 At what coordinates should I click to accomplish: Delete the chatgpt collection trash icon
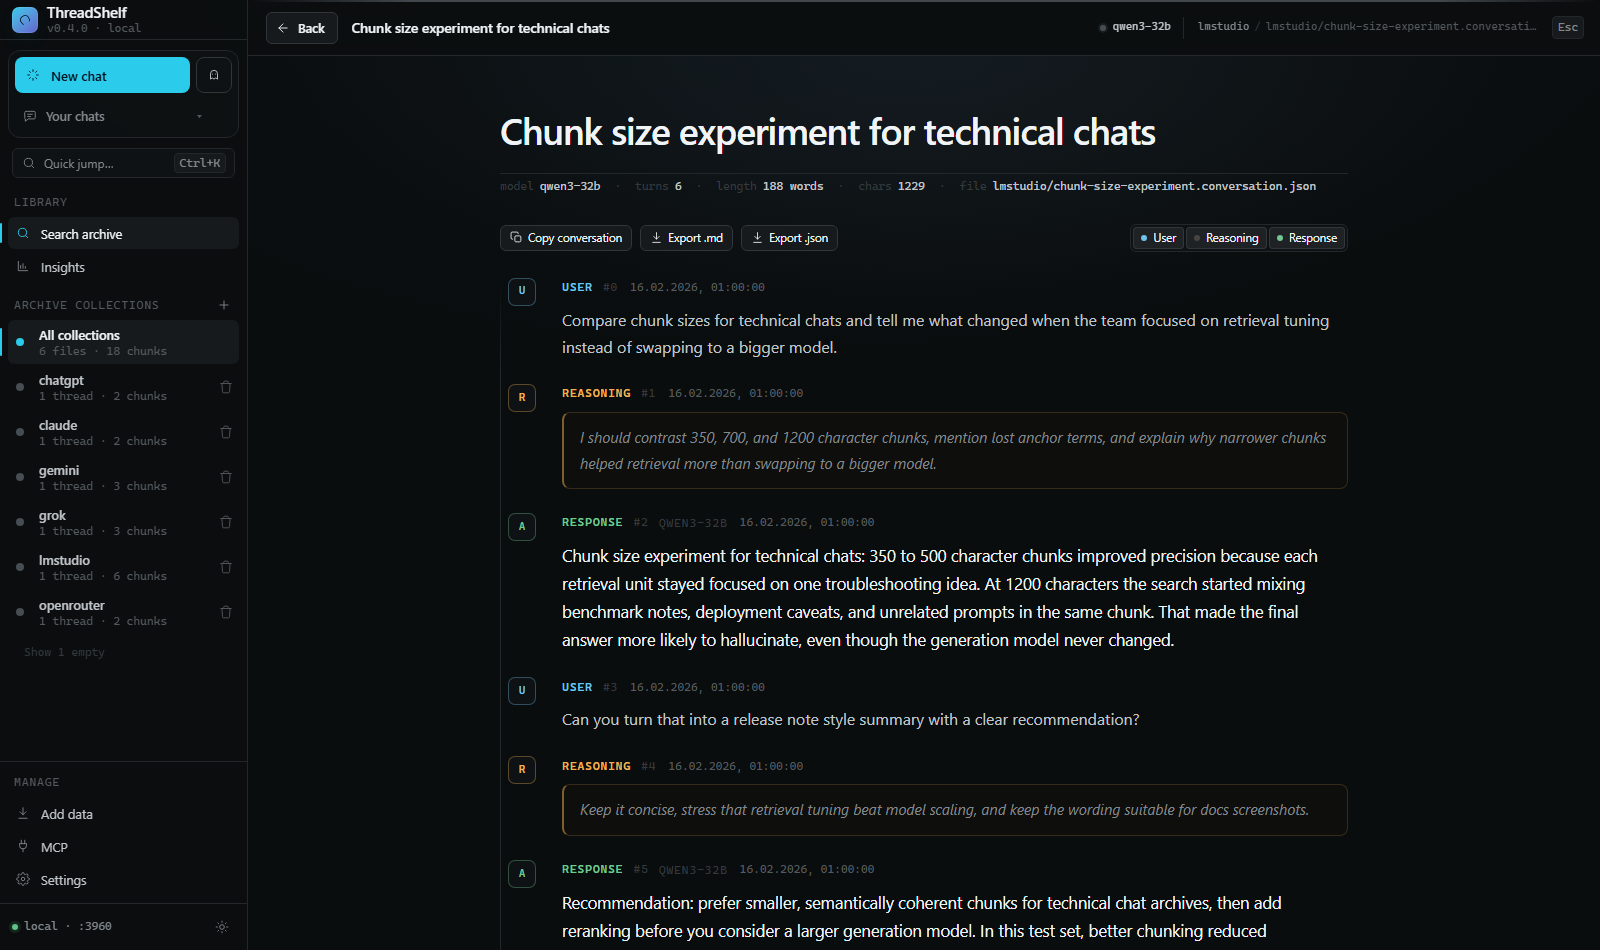[x=226, y=387]
